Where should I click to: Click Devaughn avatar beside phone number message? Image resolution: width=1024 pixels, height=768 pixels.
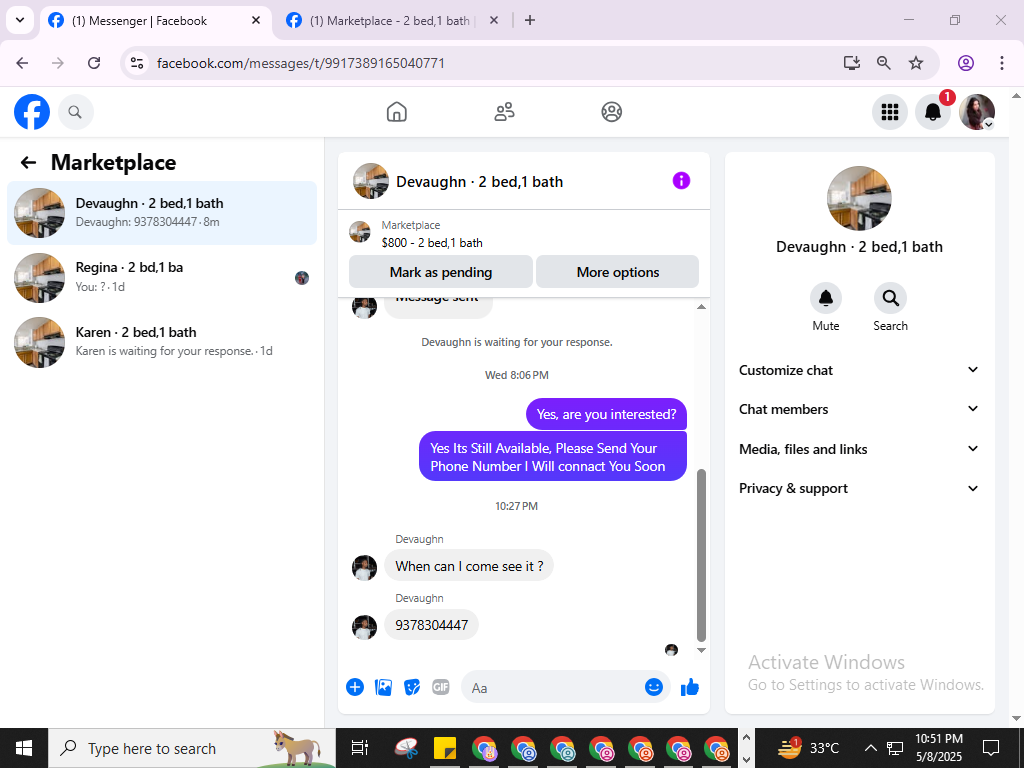[364, 627]
